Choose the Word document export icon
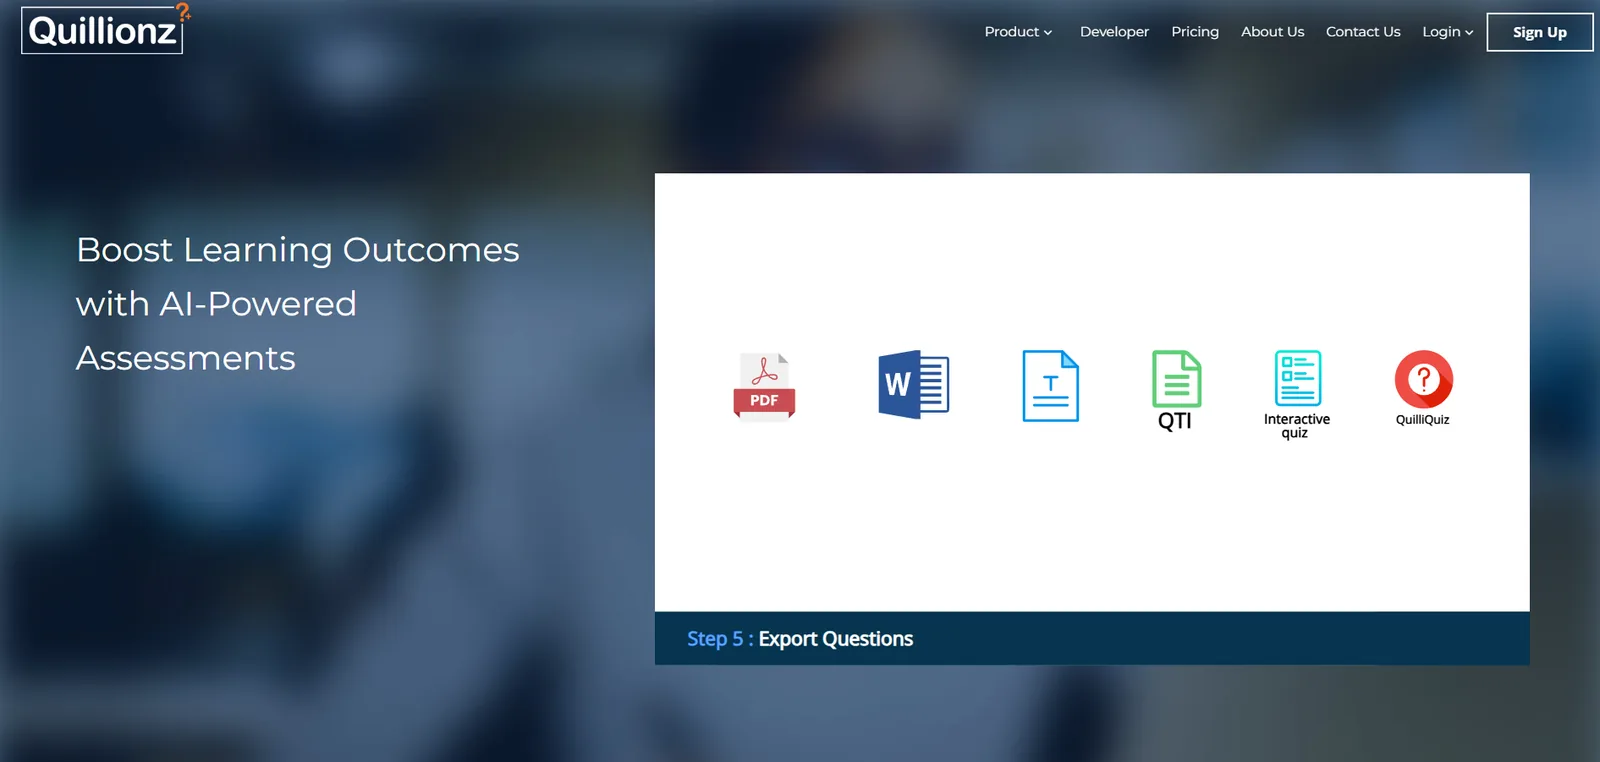 (913, 385)
